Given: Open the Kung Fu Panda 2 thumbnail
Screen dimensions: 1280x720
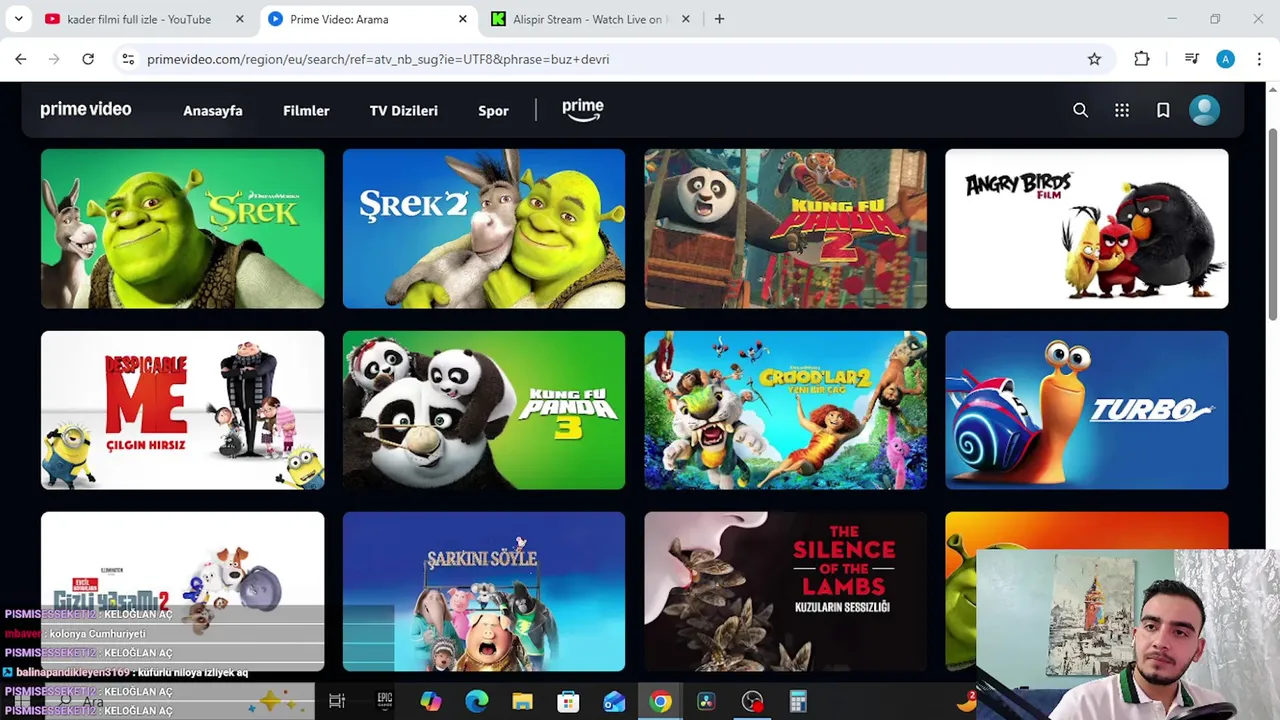Looking at the screenshot, I should 785,228.
